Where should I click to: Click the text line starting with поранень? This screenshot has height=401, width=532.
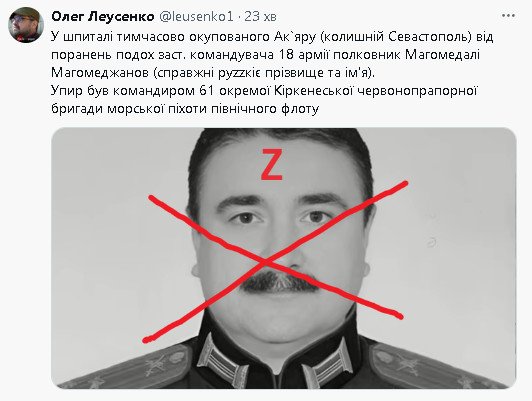[x=265, y=55]
